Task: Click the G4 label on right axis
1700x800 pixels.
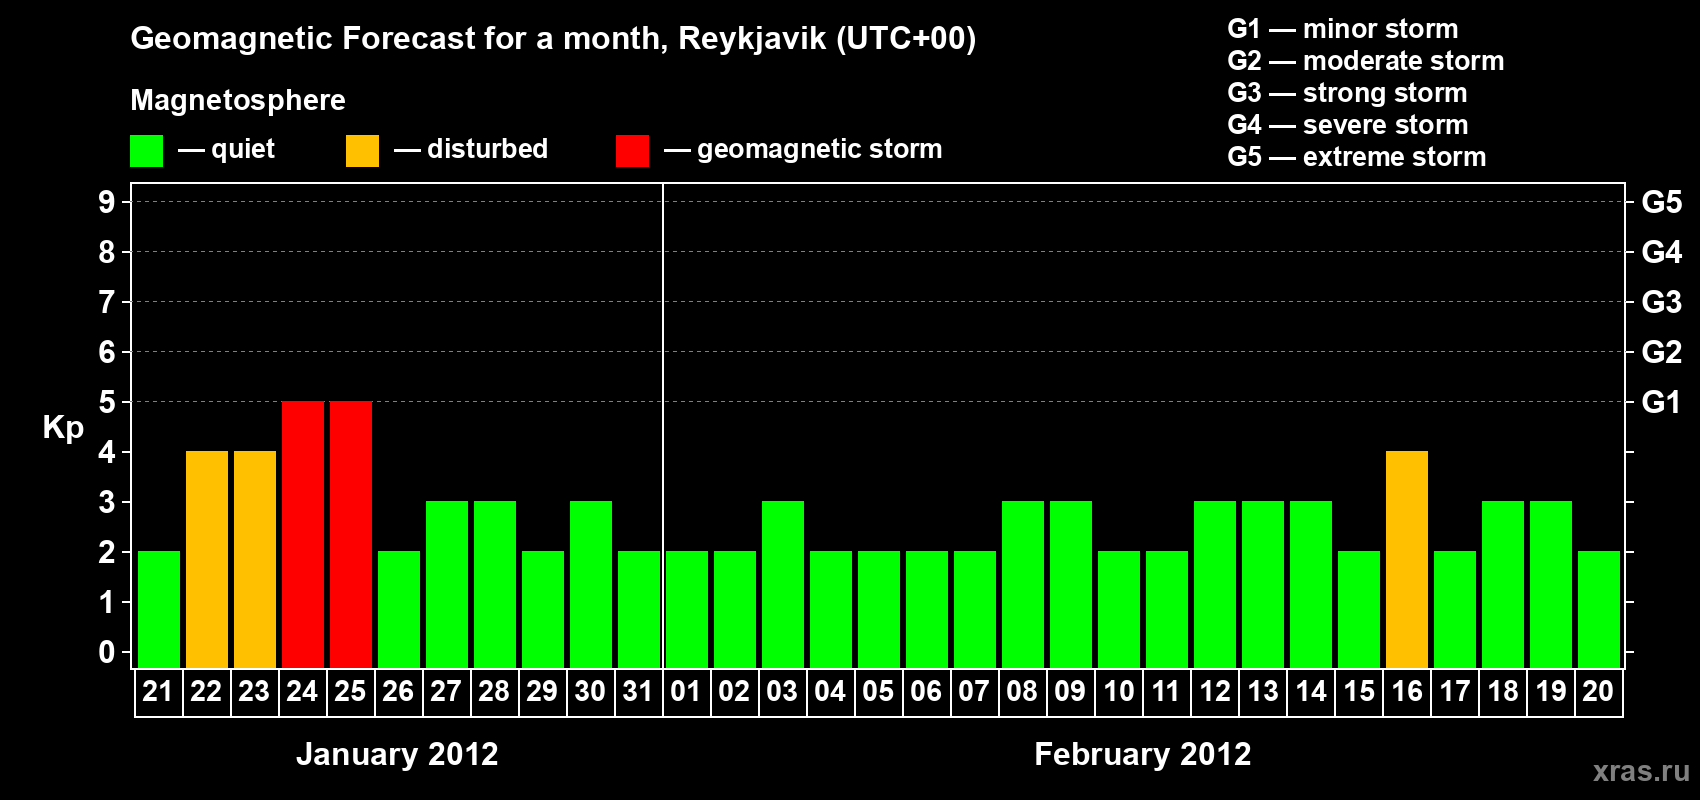Action: (1661, 252)
